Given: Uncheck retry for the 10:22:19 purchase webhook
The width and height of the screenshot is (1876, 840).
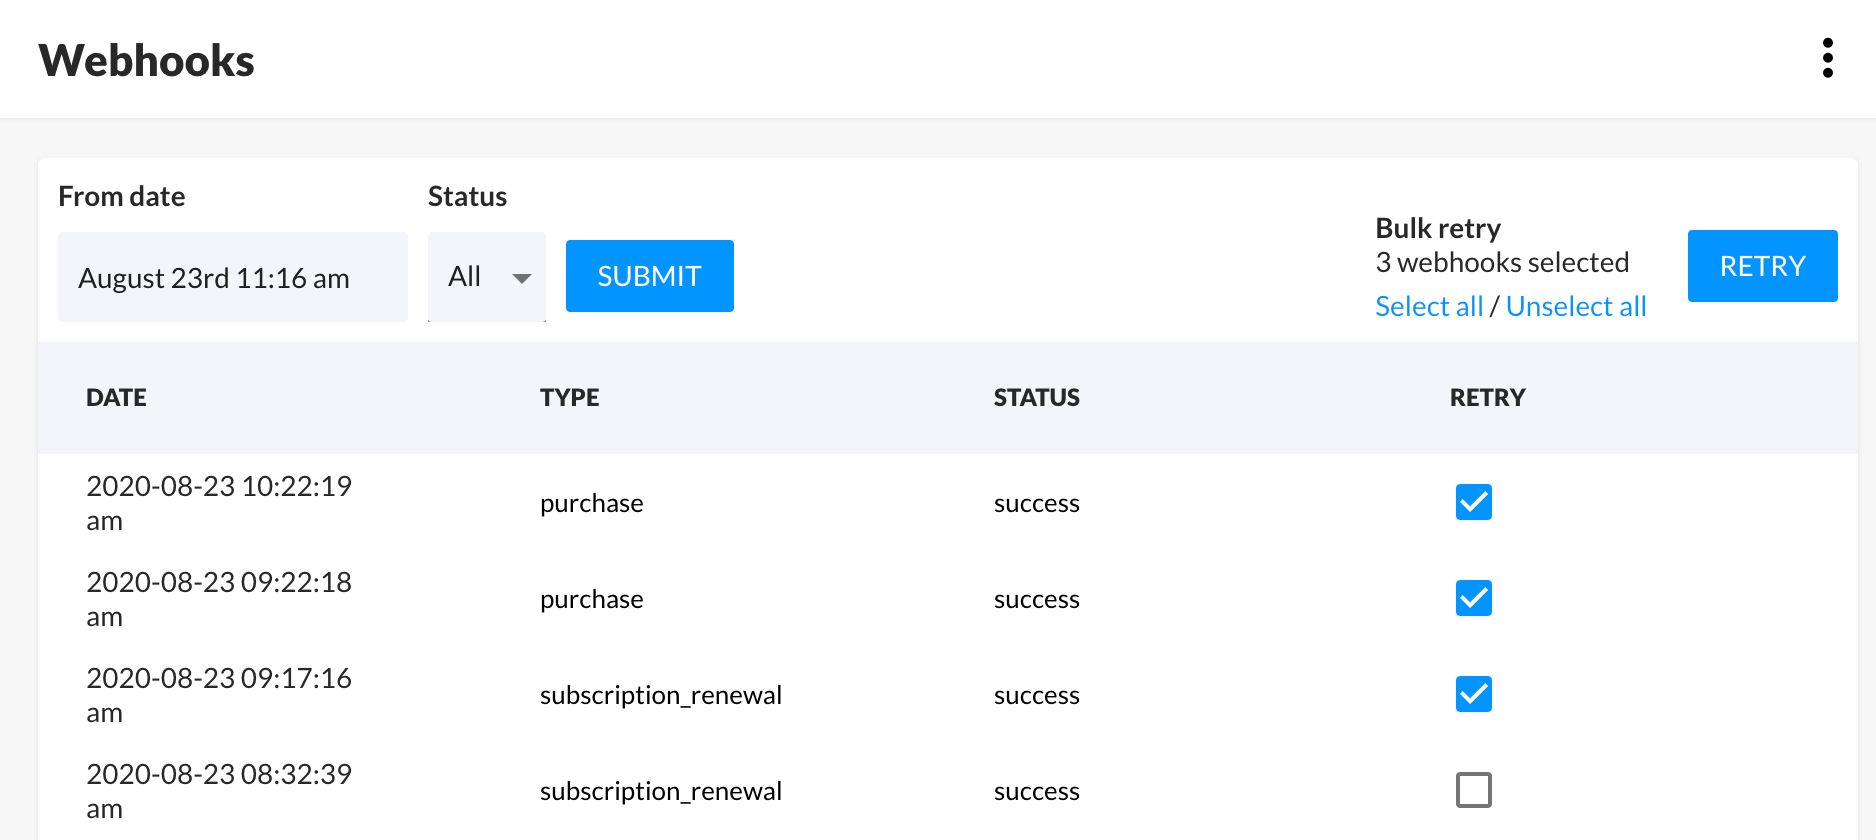Looking at the screenshot, I should pyautogui.click(x=1473, y=502).
